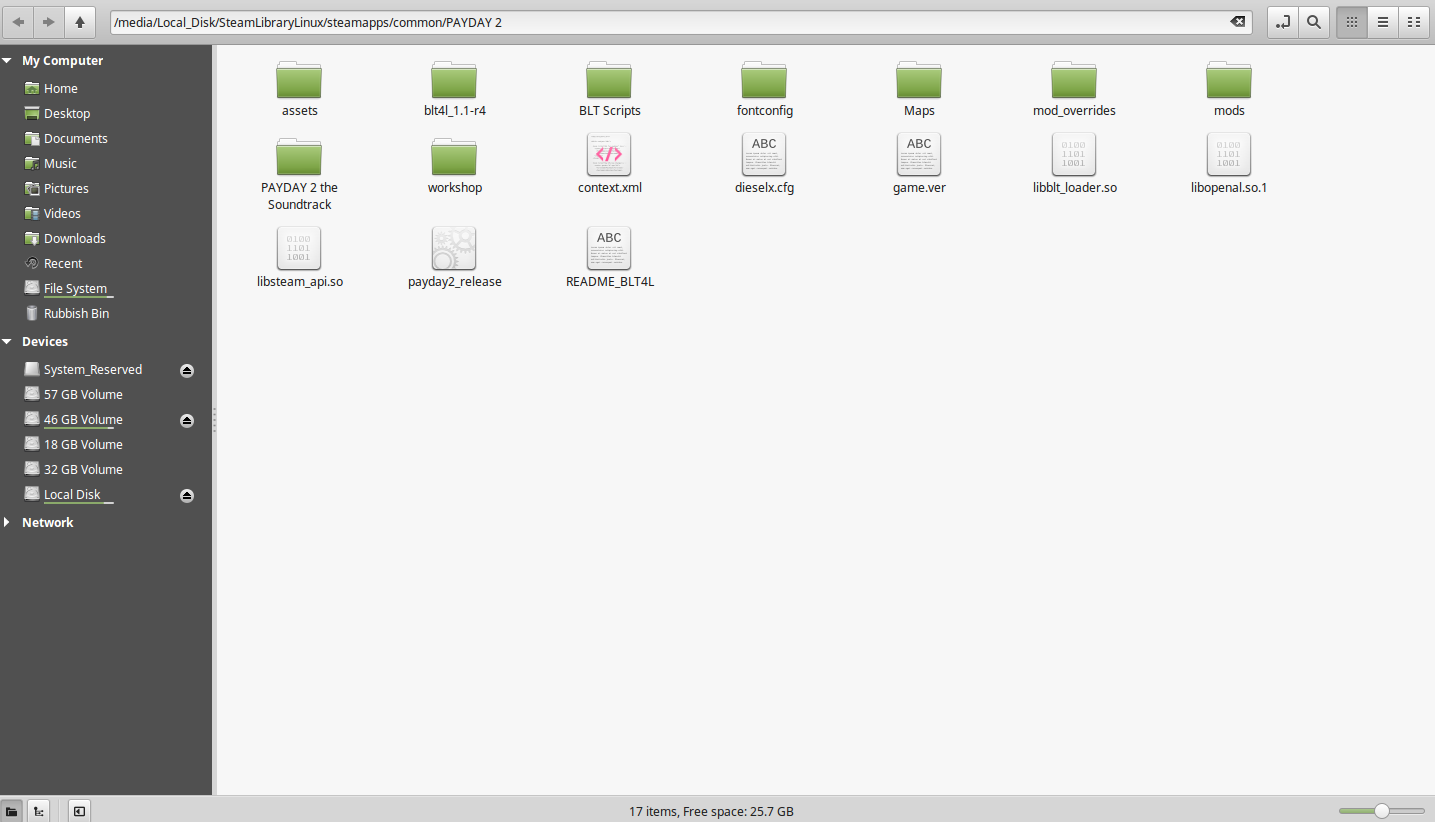
Task: Go back to the previous folder
Action: click(18, 21)
